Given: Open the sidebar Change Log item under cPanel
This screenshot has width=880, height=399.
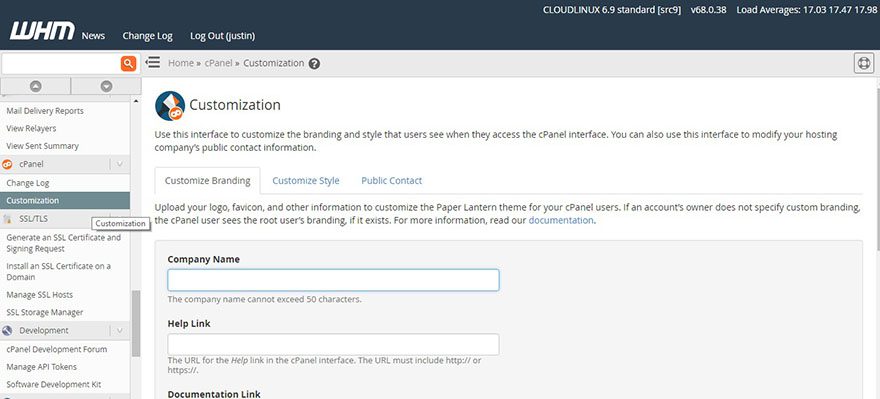Looking at the screenshot, I should click(28, 183).
